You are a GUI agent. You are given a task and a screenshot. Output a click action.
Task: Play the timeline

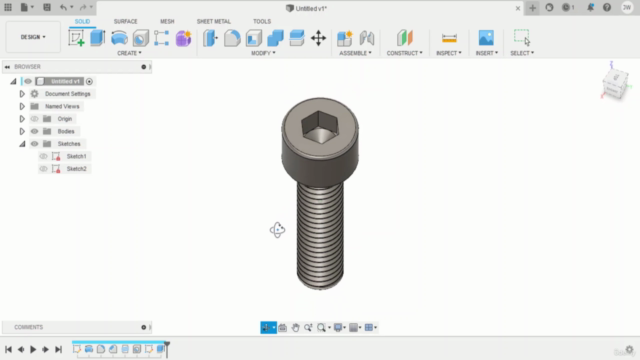(33, 349)
